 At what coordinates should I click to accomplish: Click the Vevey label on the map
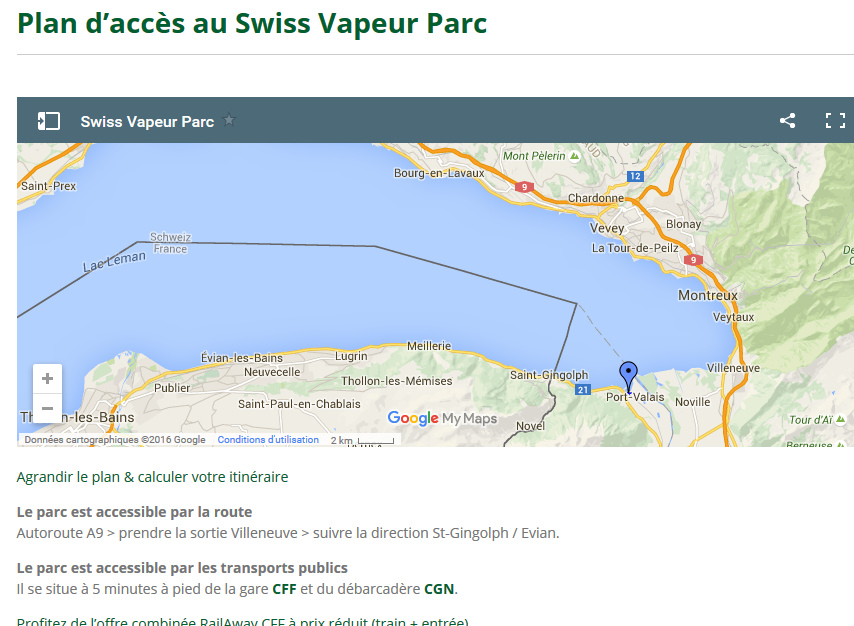click(x=607, y=228)
